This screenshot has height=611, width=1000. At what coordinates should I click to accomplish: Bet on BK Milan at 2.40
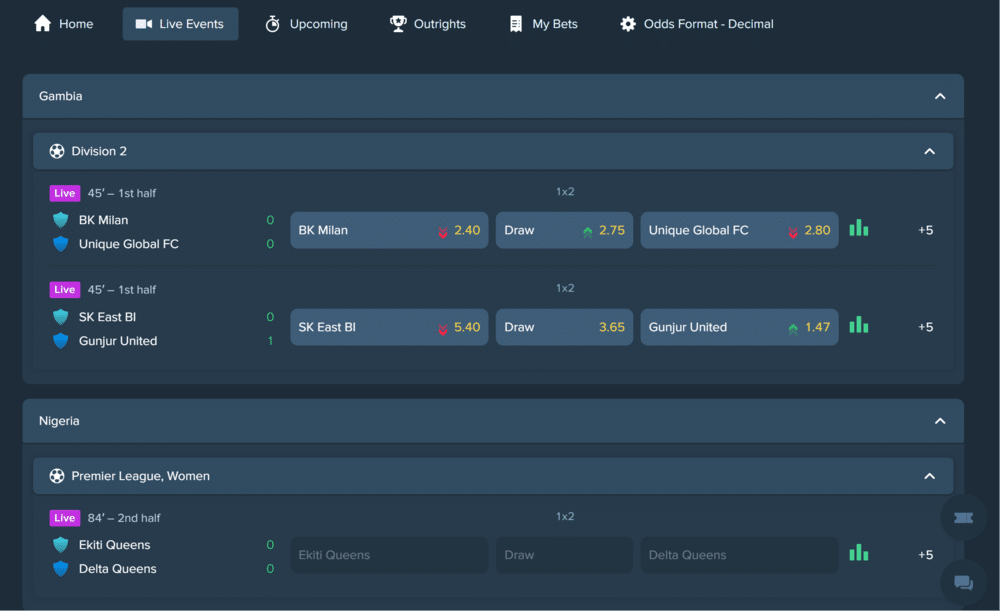point(389,230)
